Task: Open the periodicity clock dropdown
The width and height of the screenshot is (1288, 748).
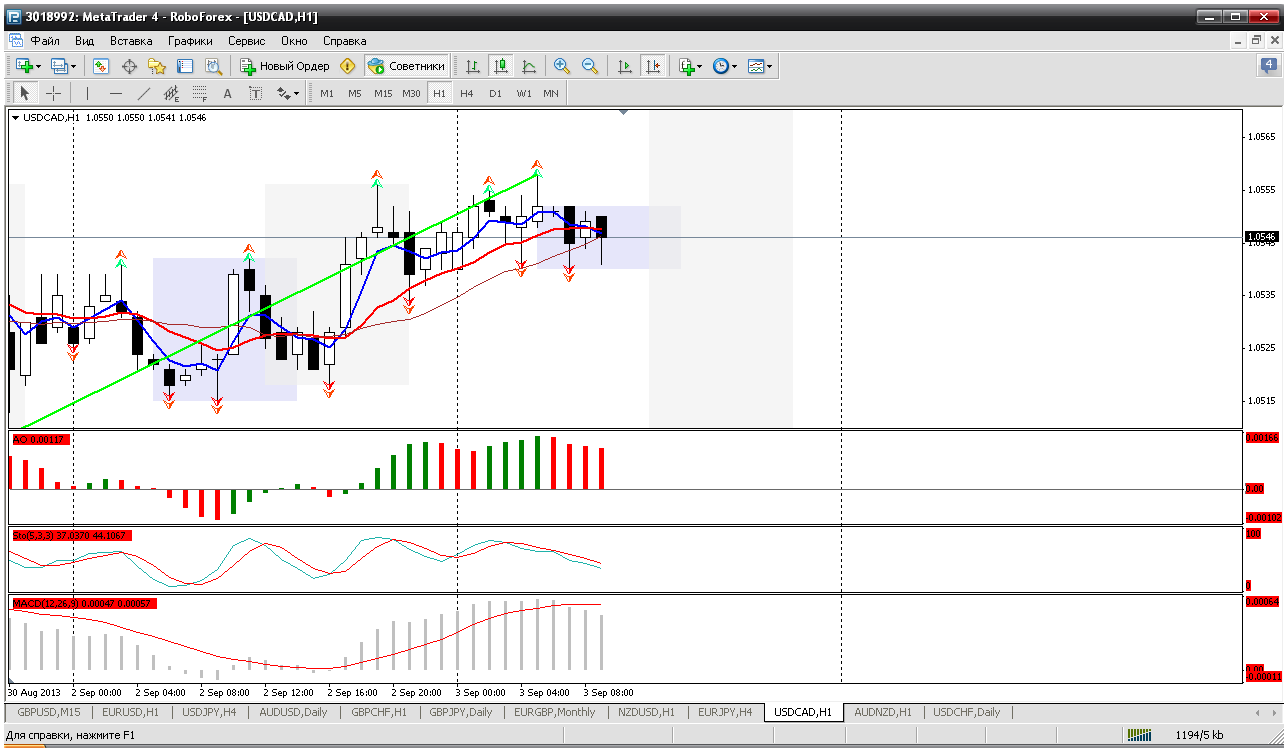Action: (x=725, y=66)
